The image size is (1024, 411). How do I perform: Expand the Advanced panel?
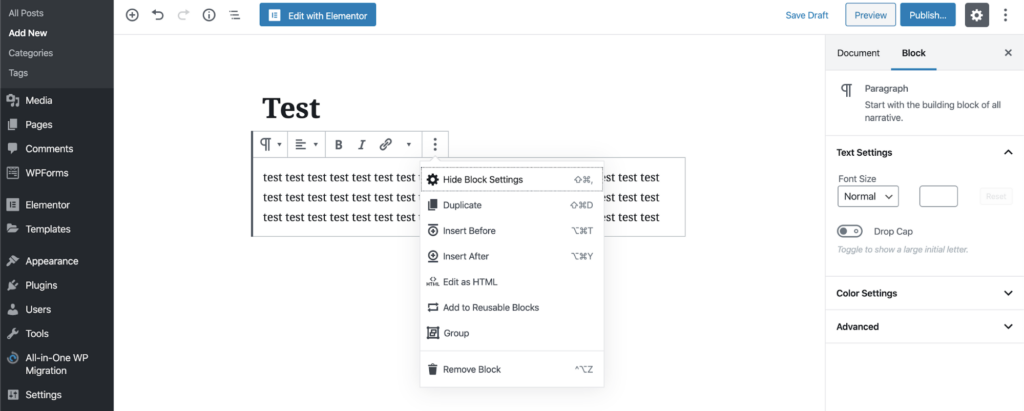click(924, 327)
